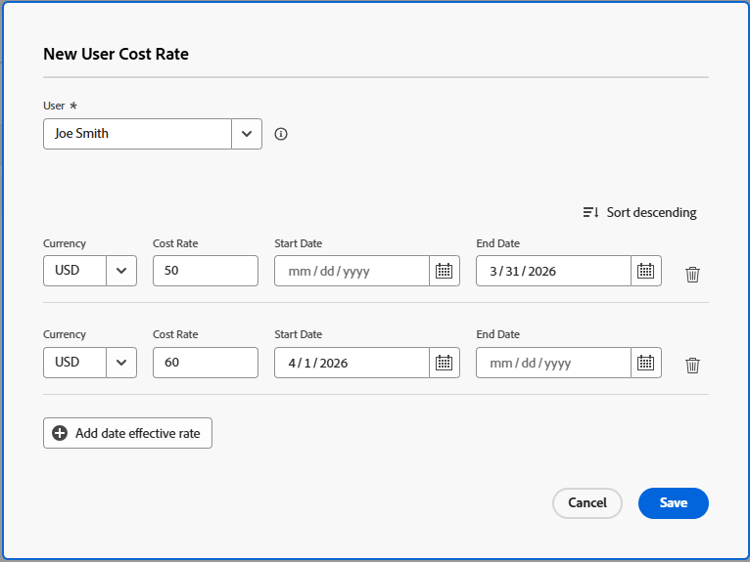
Task: Click the Cancel button
Action: click(x=587, y=503)
